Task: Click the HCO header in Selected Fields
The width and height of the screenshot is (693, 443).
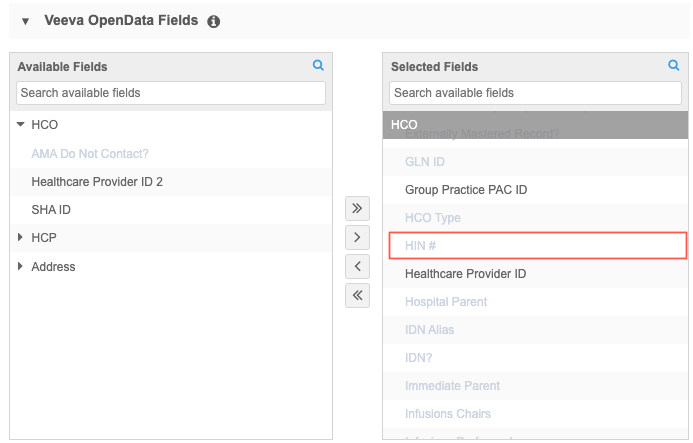Action: [x=535, y=125]
